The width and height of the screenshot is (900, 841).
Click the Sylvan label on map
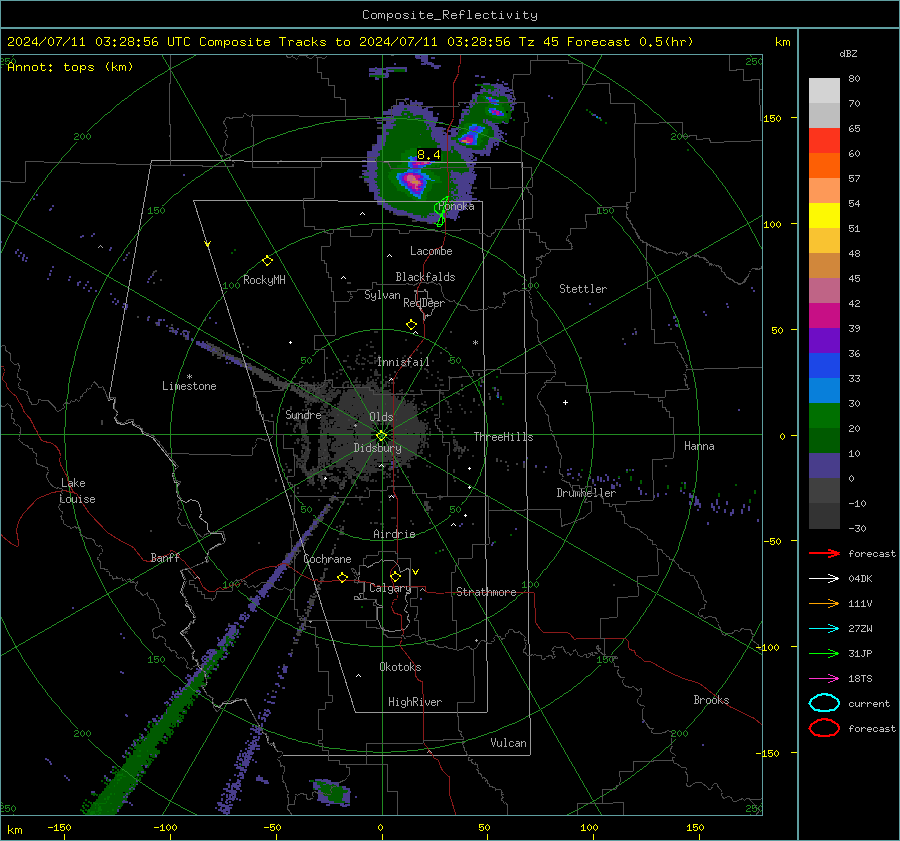tap(382, 295)
